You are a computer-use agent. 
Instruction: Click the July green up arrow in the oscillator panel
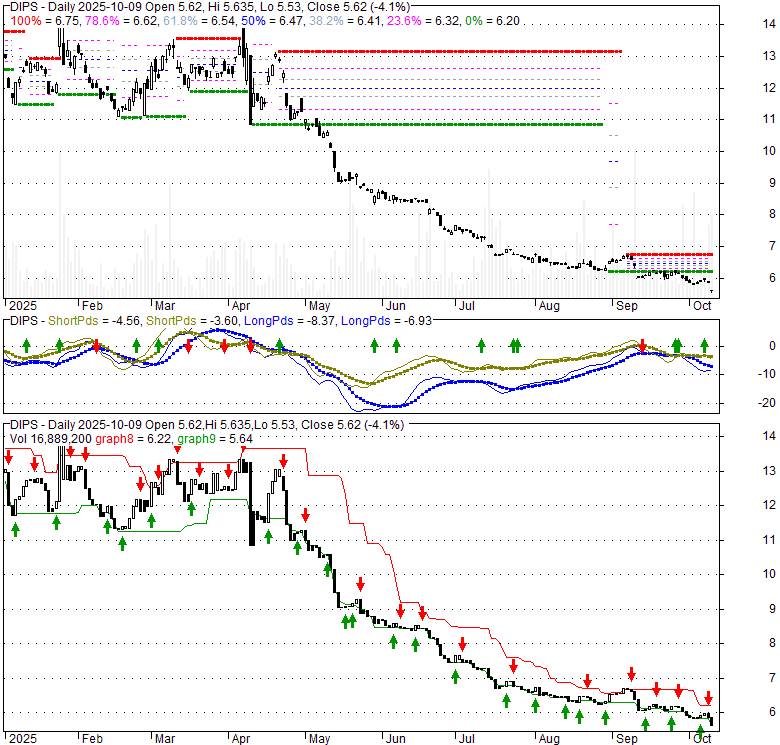[481, 345]
